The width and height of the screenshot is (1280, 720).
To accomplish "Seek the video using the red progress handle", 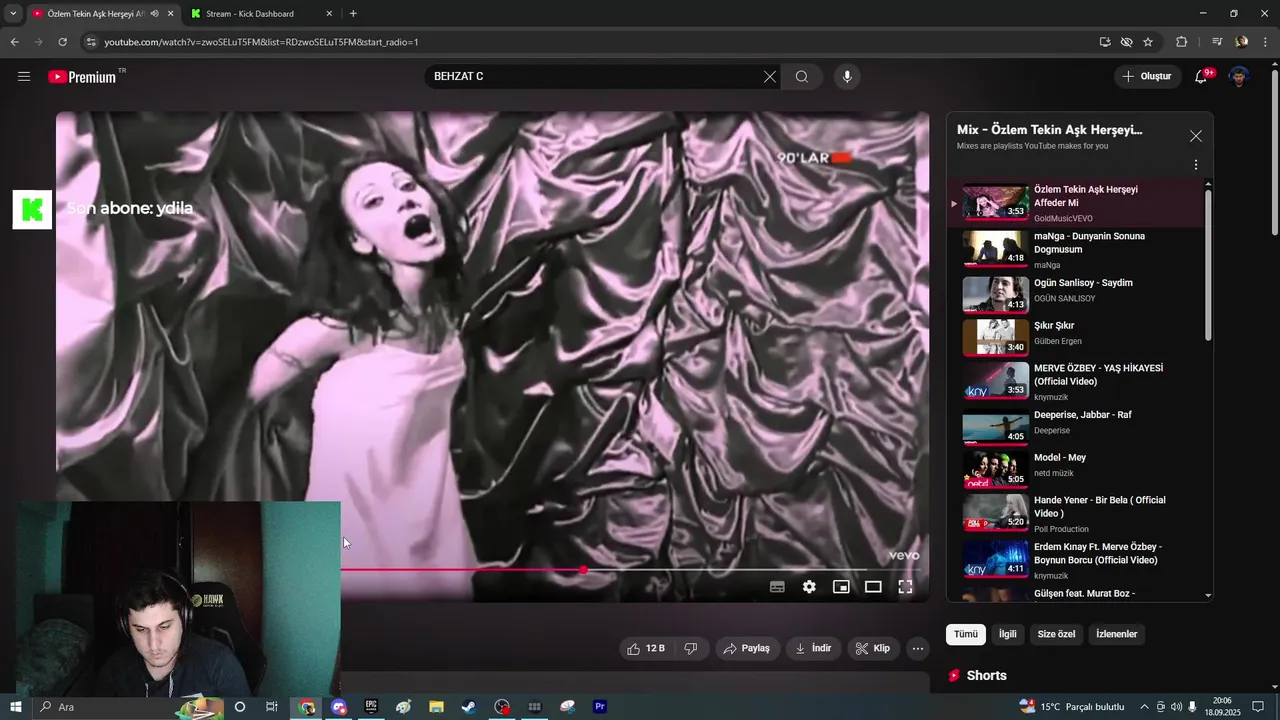I will pos(583,570).
